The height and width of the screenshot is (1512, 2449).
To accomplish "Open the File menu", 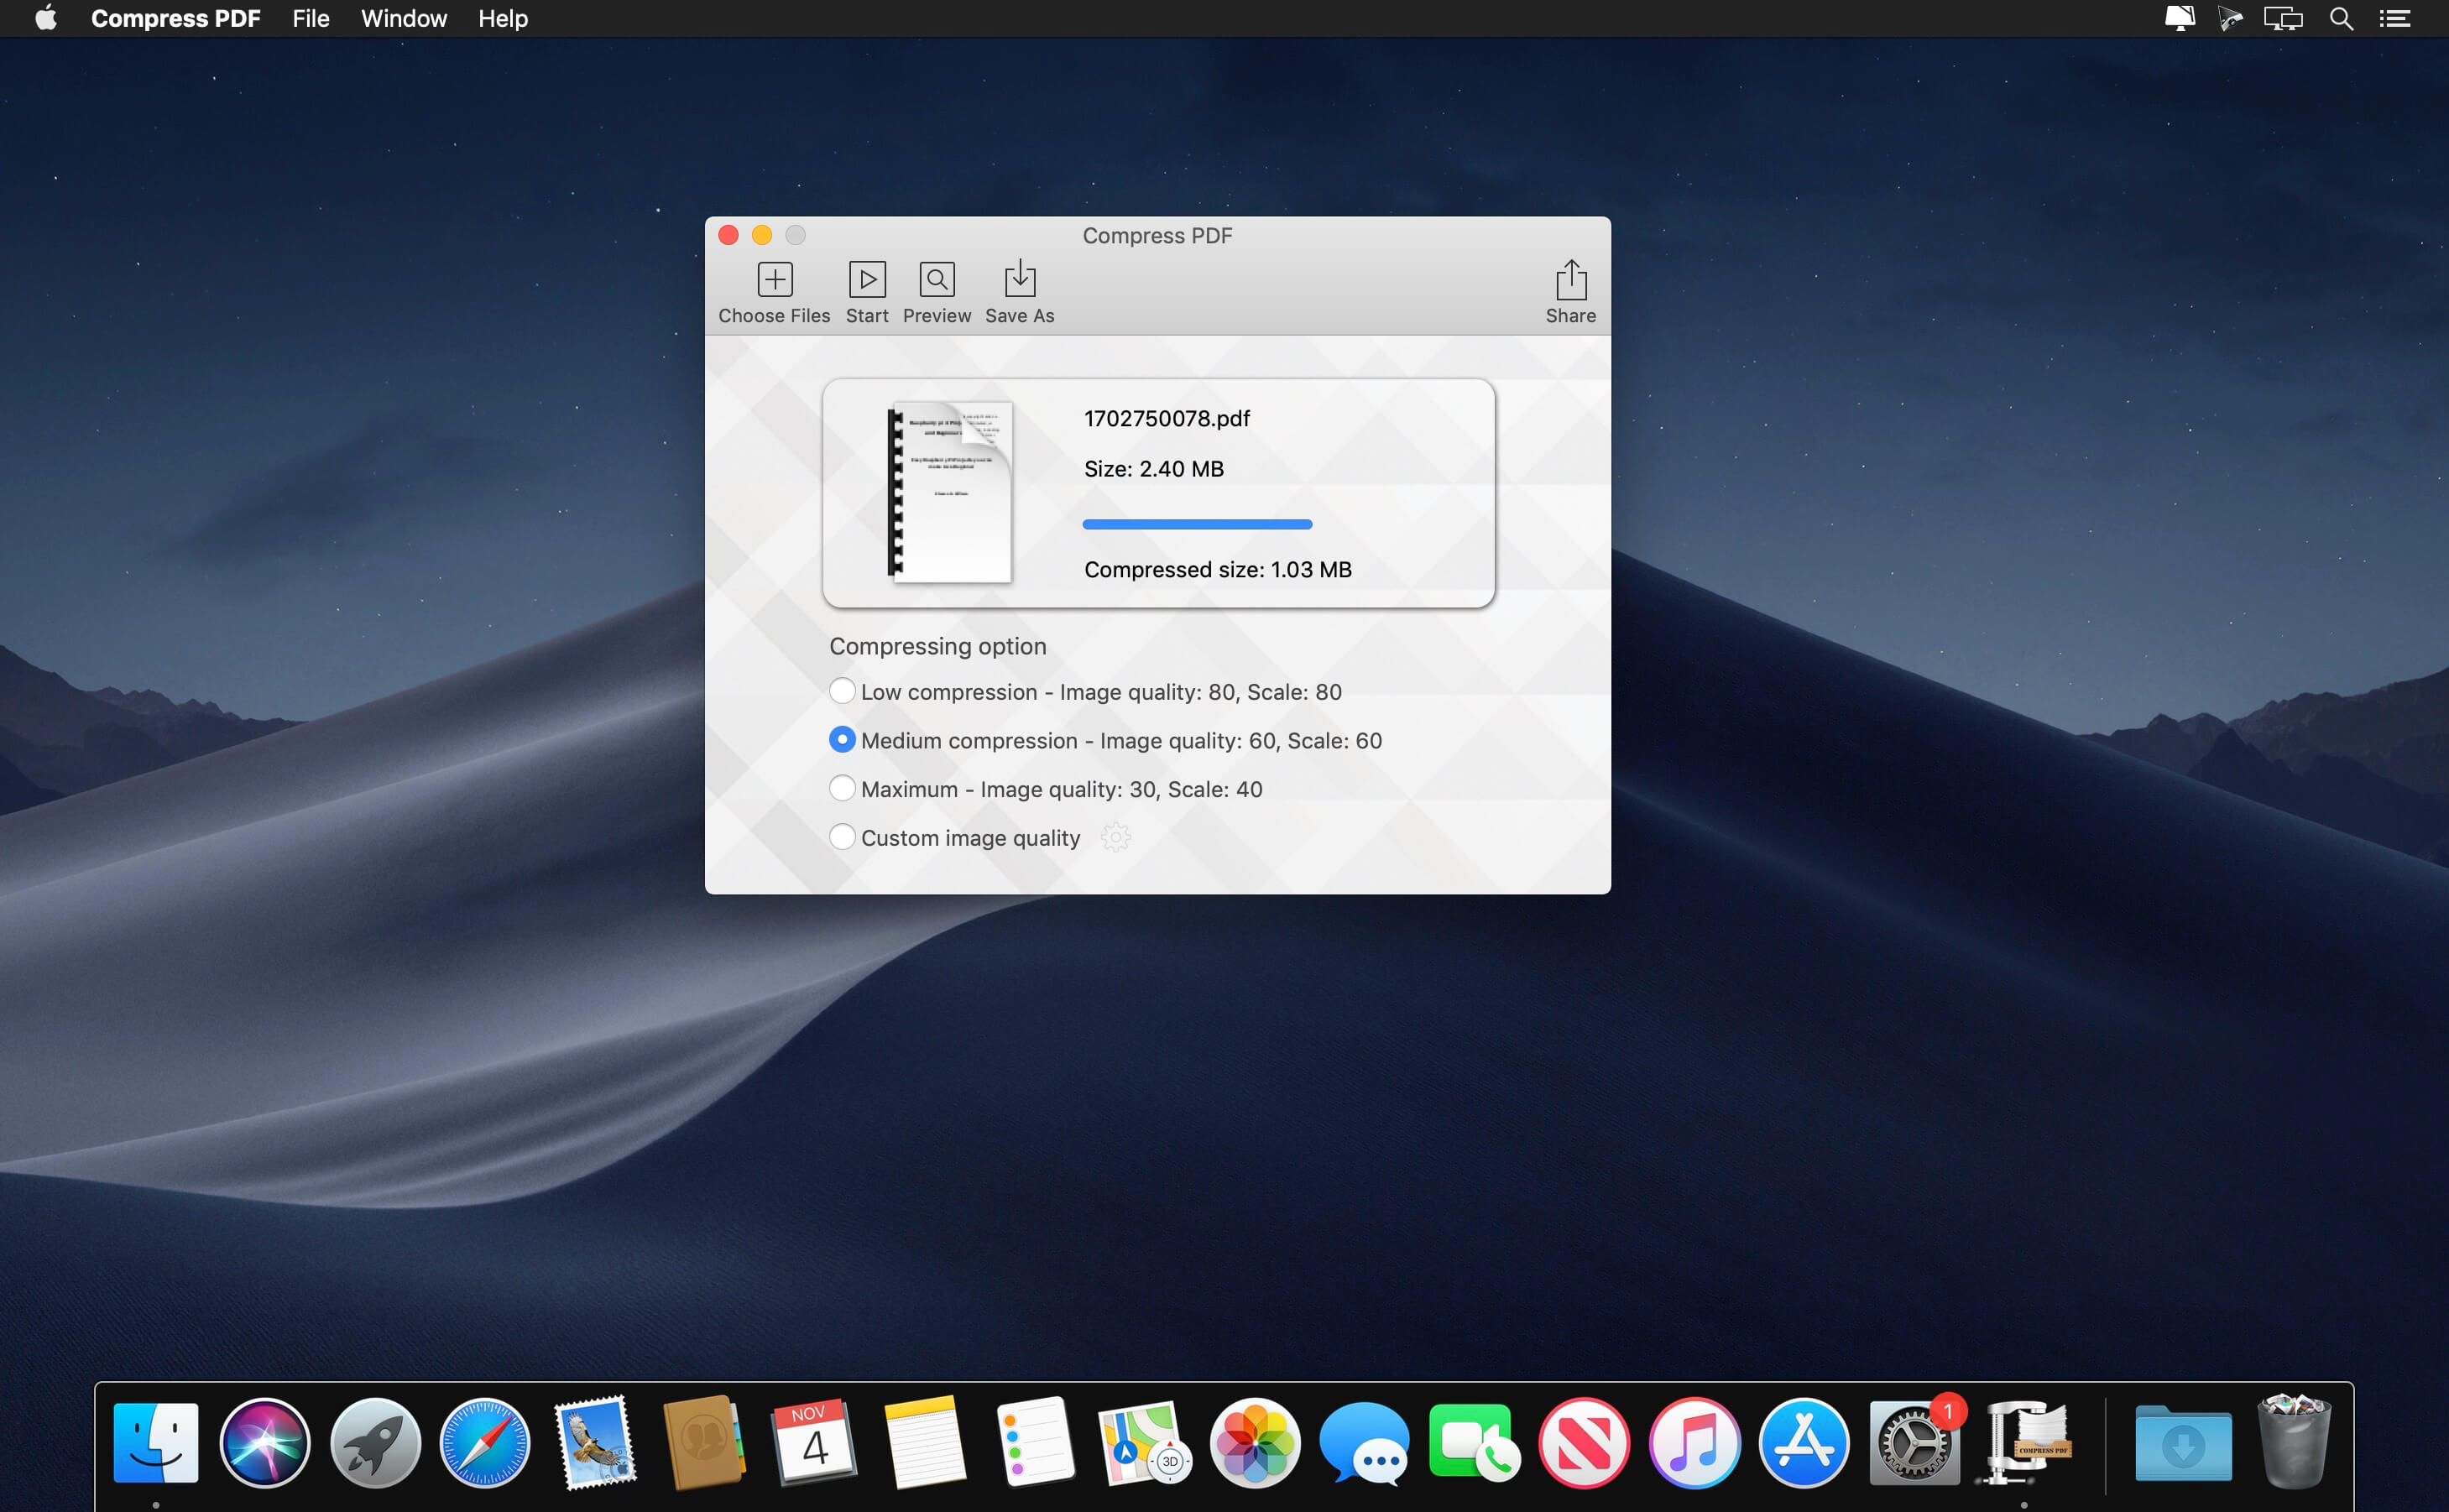I will 310,18.
